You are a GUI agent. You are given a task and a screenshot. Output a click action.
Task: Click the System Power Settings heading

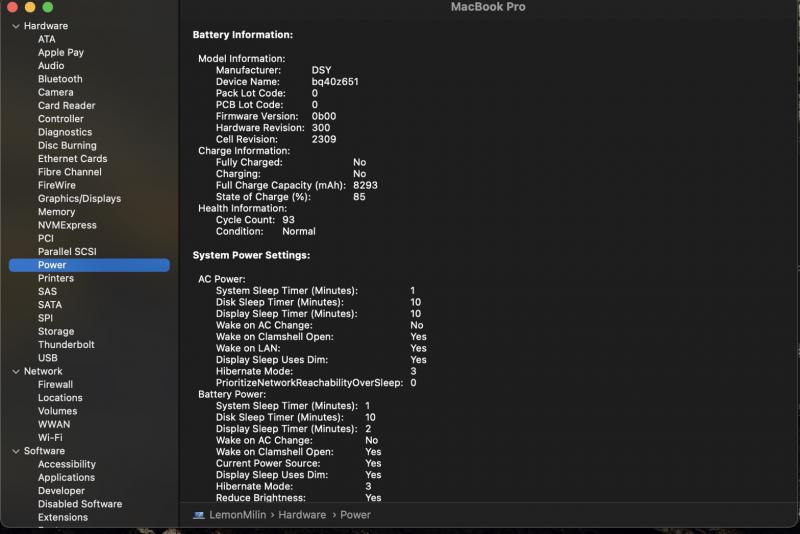tap(252, 255)
